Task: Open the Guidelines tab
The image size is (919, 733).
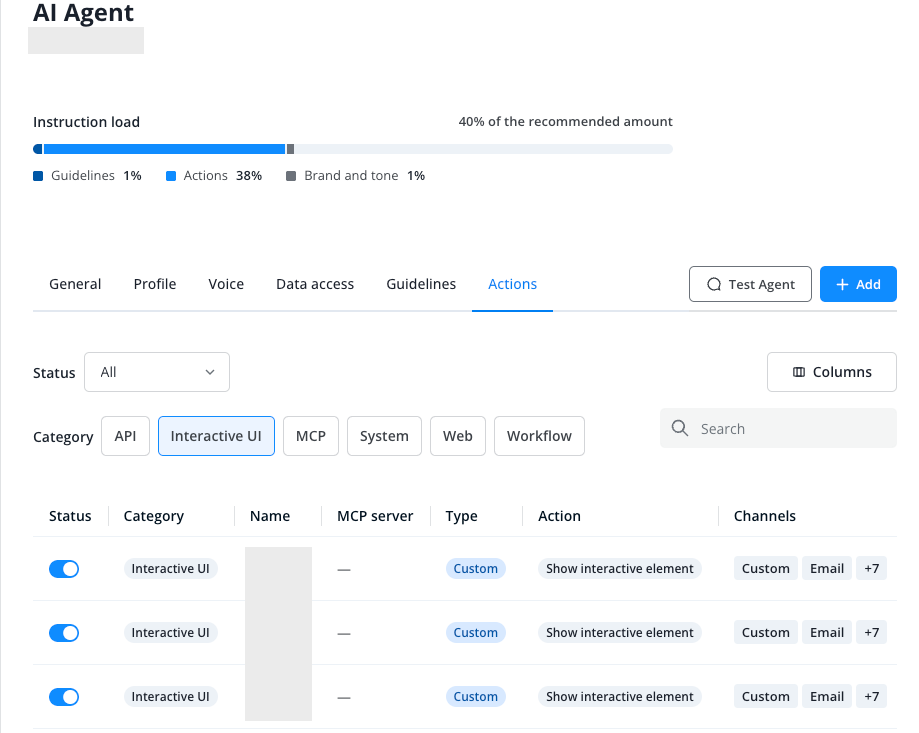Action: (x=421, y=284)
